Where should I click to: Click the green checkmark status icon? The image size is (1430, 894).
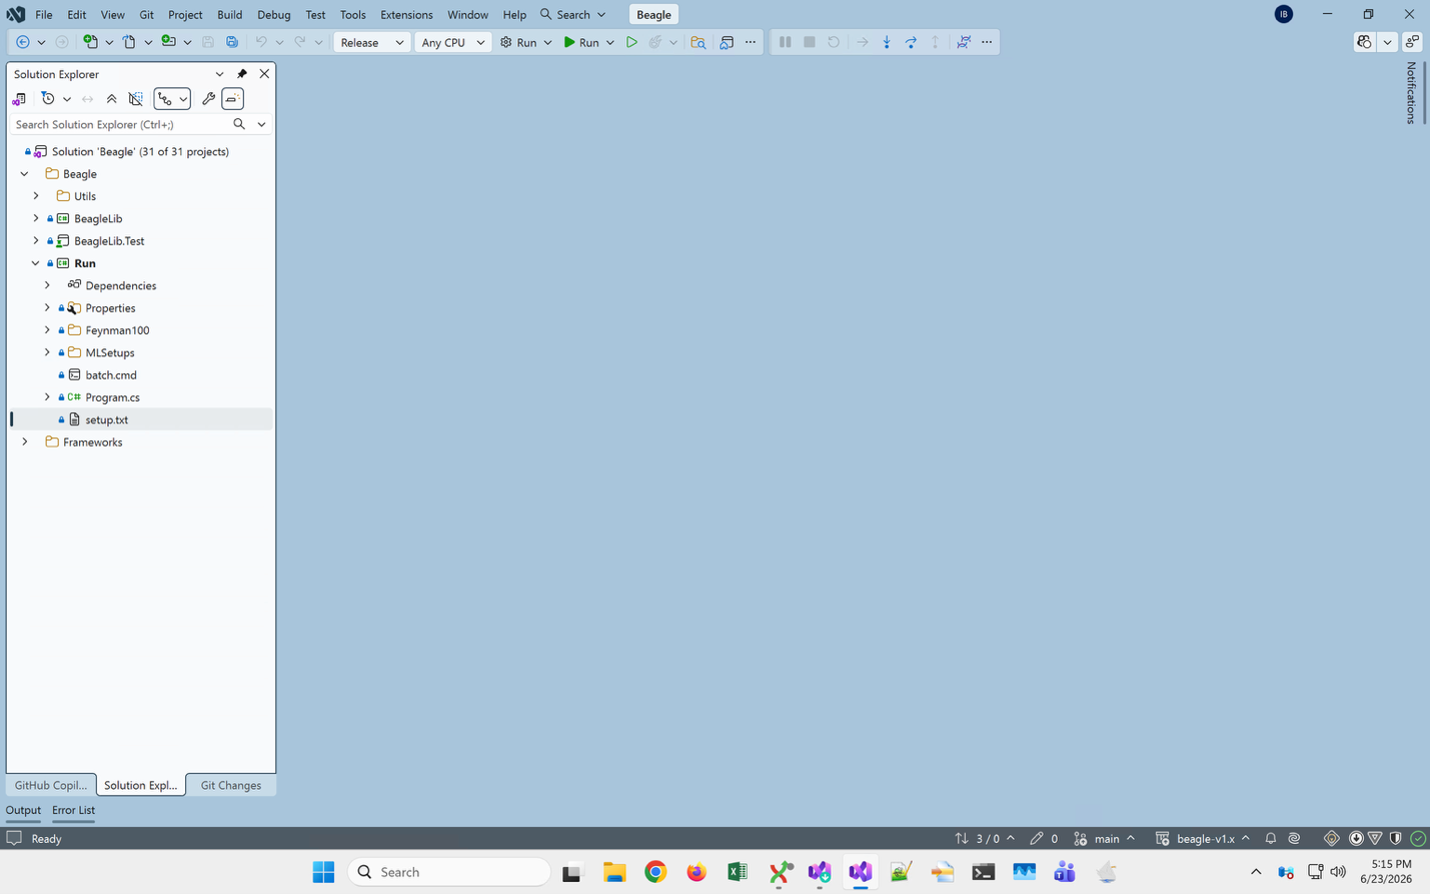(x=1418, y=838)
